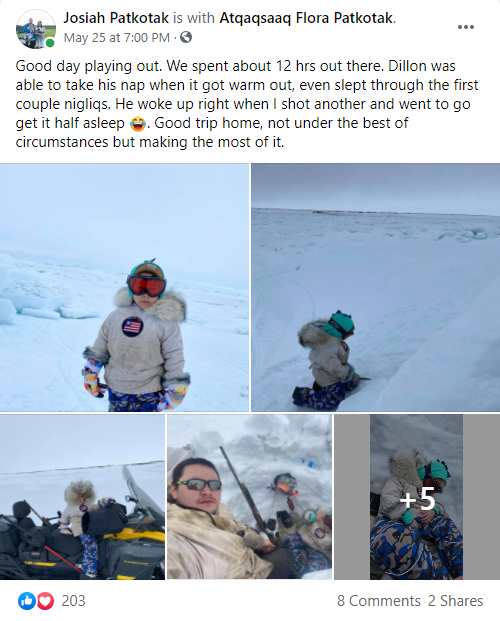View the 2 Shares list
This screenshot has height=621, width=500.
455,601
